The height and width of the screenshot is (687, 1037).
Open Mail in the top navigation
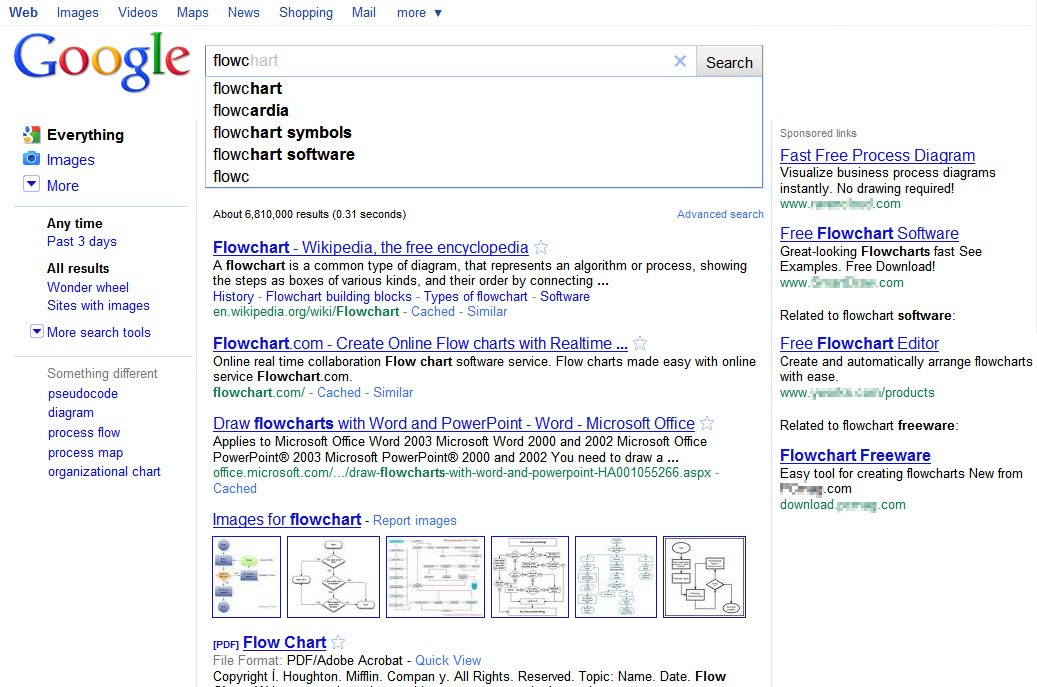364,13
